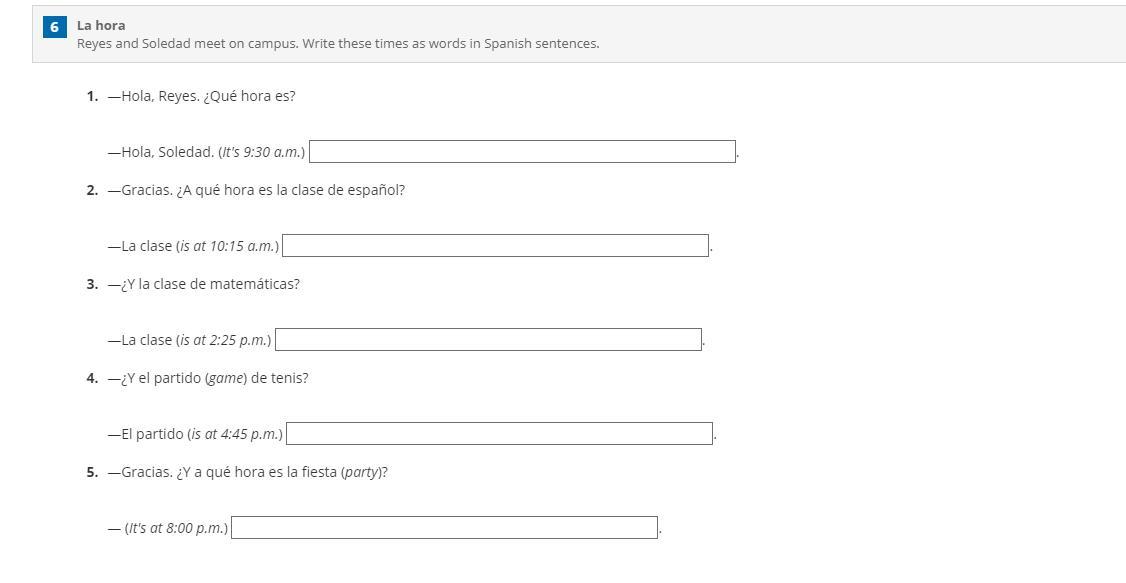This screenshot has height=583, width=1126.
Task: Click the question about la clase de español
Action: pos(256,191)
